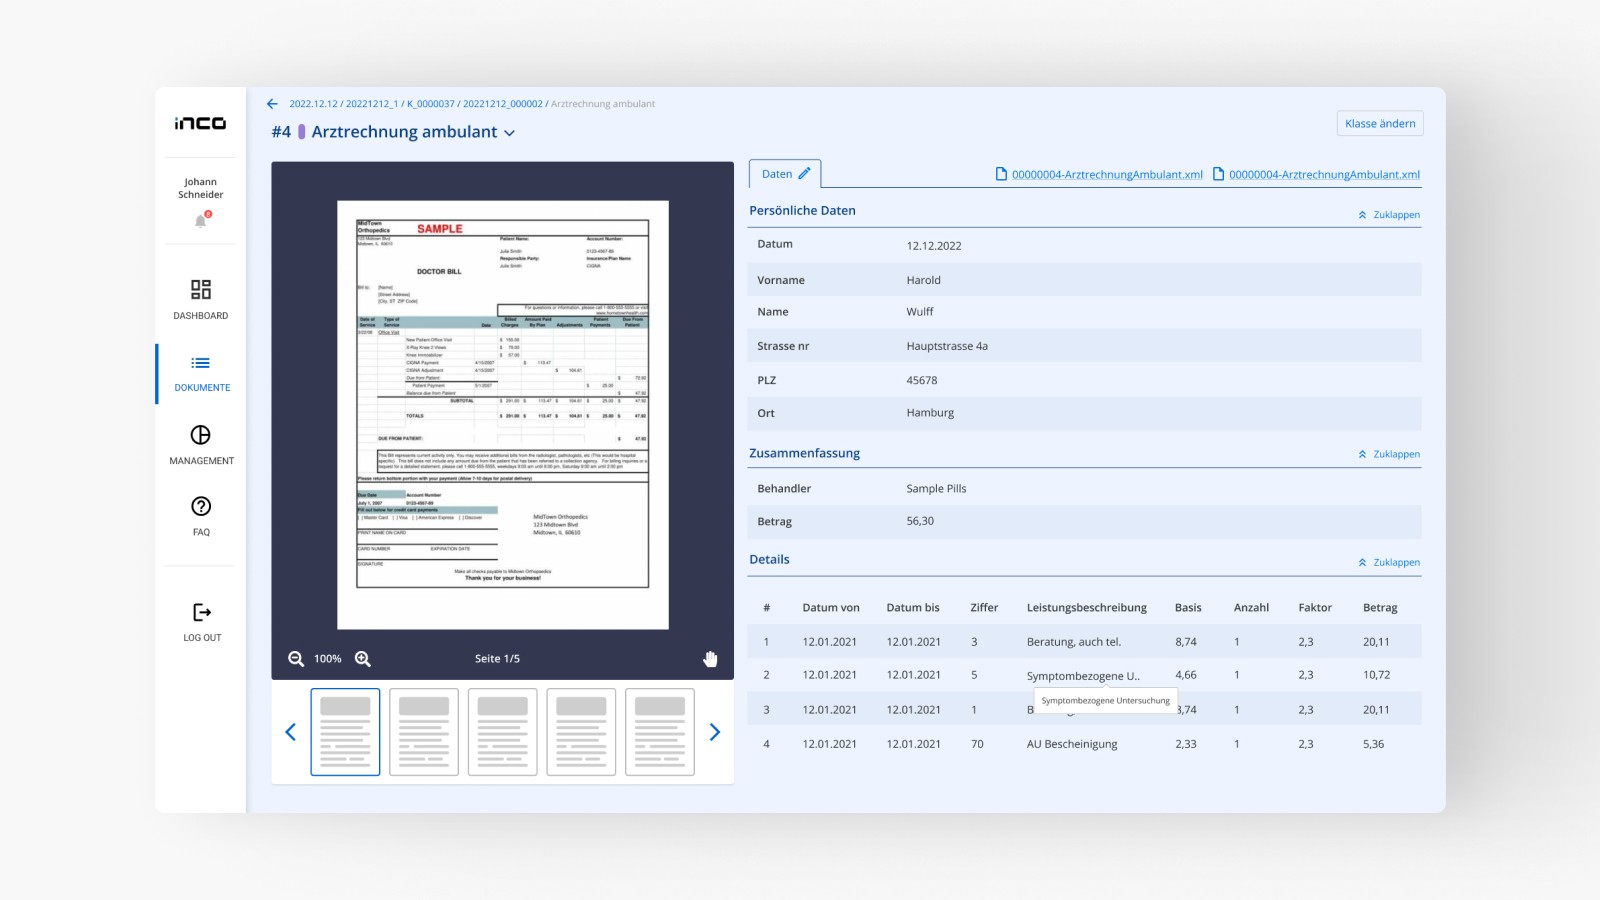Click Basis 8,74 in row 1
Screen dimensions: 1600x900
coord(1186,642)
